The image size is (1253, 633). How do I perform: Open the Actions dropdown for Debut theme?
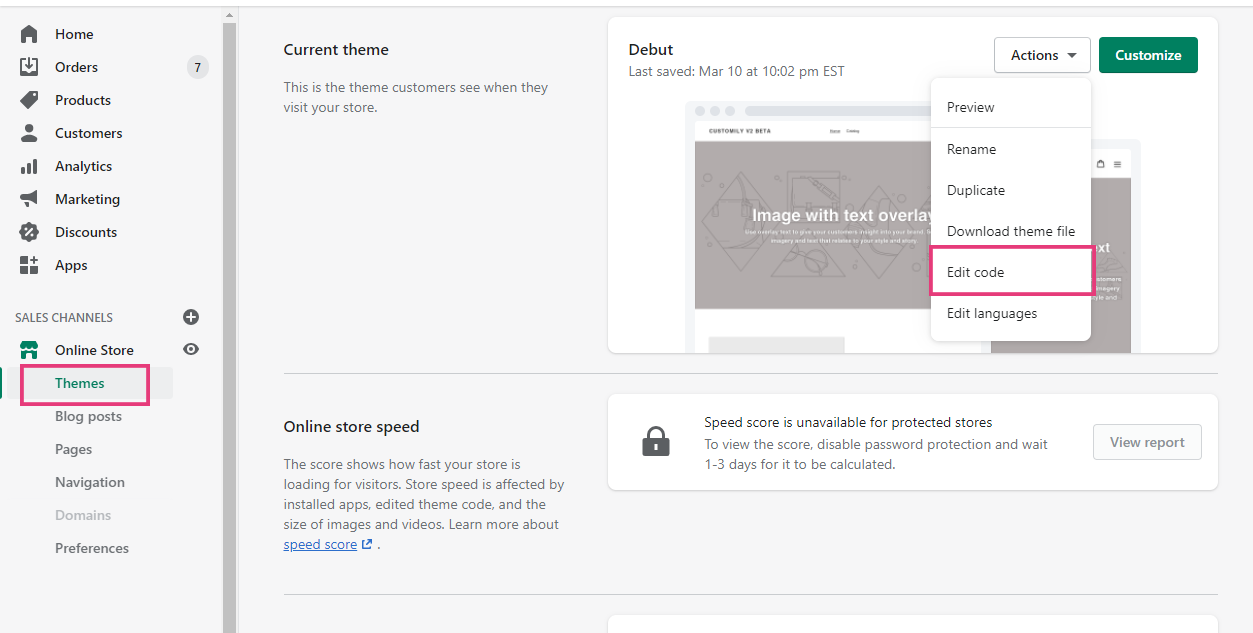[1042, 55]
